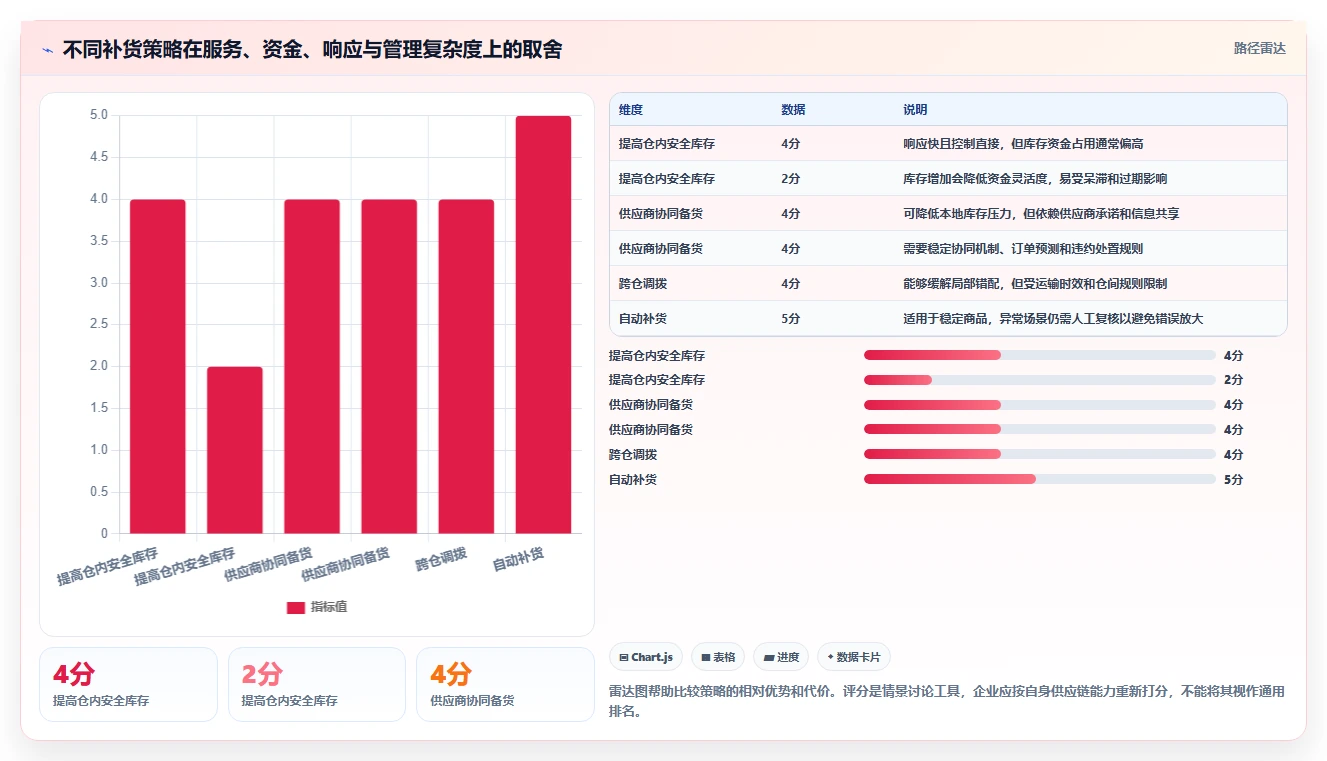Click the title 不同补货策略在服务
The height and width of the screenshot is (761, 1327).
[312, 49]
